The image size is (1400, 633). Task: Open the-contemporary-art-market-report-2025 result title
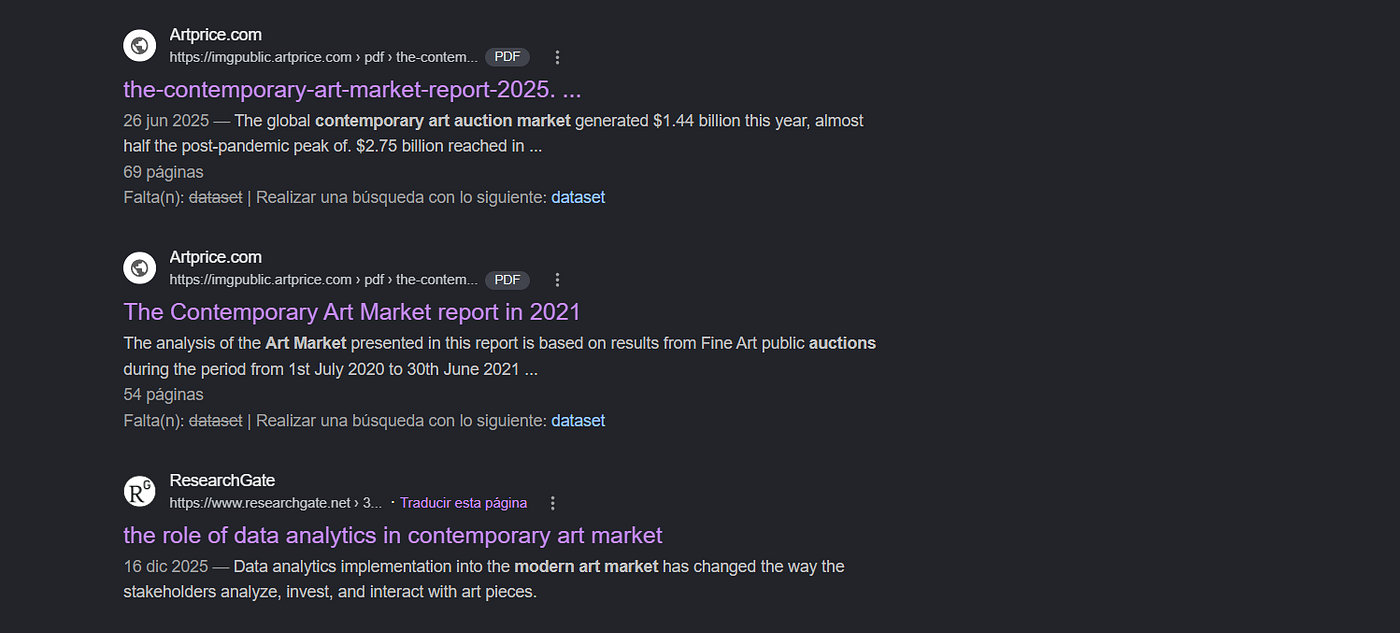coord(352,89)
